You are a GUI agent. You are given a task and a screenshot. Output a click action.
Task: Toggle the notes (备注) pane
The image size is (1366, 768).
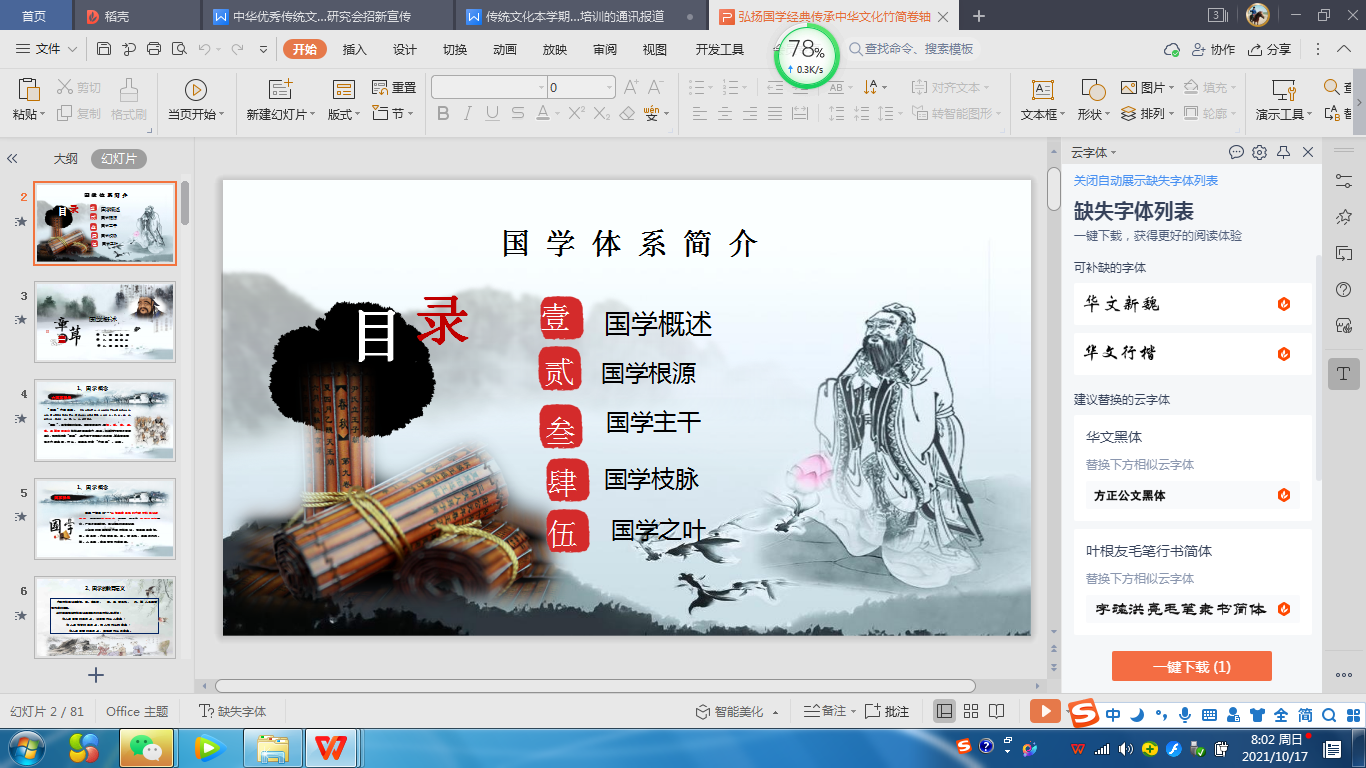click(825, 711)
